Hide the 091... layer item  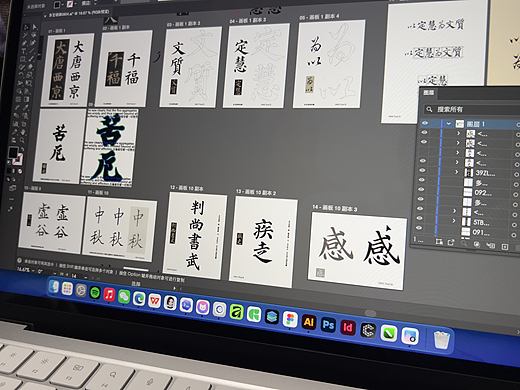[x=419, y=228]
